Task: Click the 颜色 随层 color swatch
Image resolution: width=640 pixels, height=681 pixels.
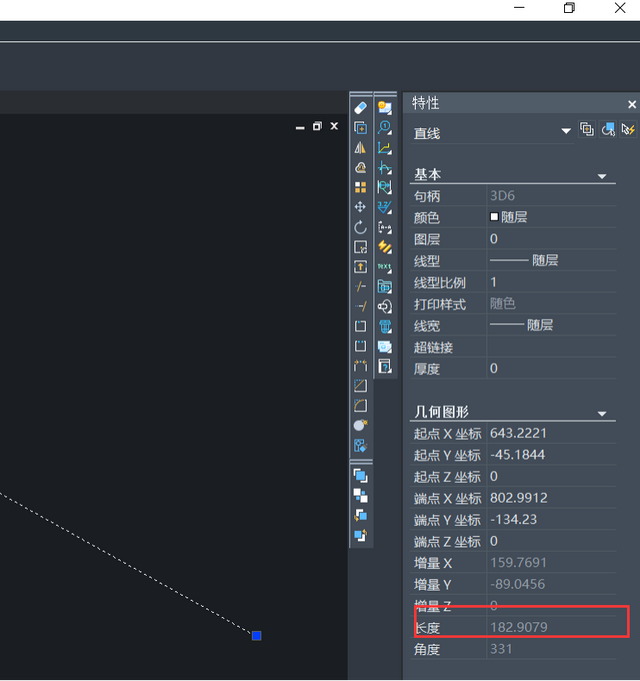Action: pyautogui.click(x=494, y=217)
